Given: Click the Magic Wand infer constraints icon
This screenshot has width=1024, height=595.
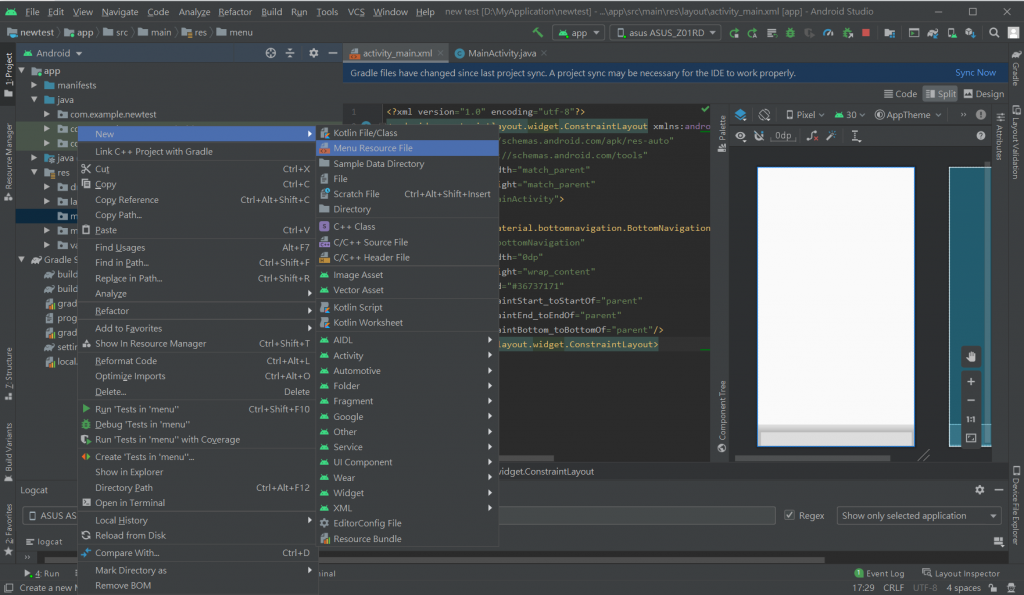Looking at the screenshot, I should point(832,136).
